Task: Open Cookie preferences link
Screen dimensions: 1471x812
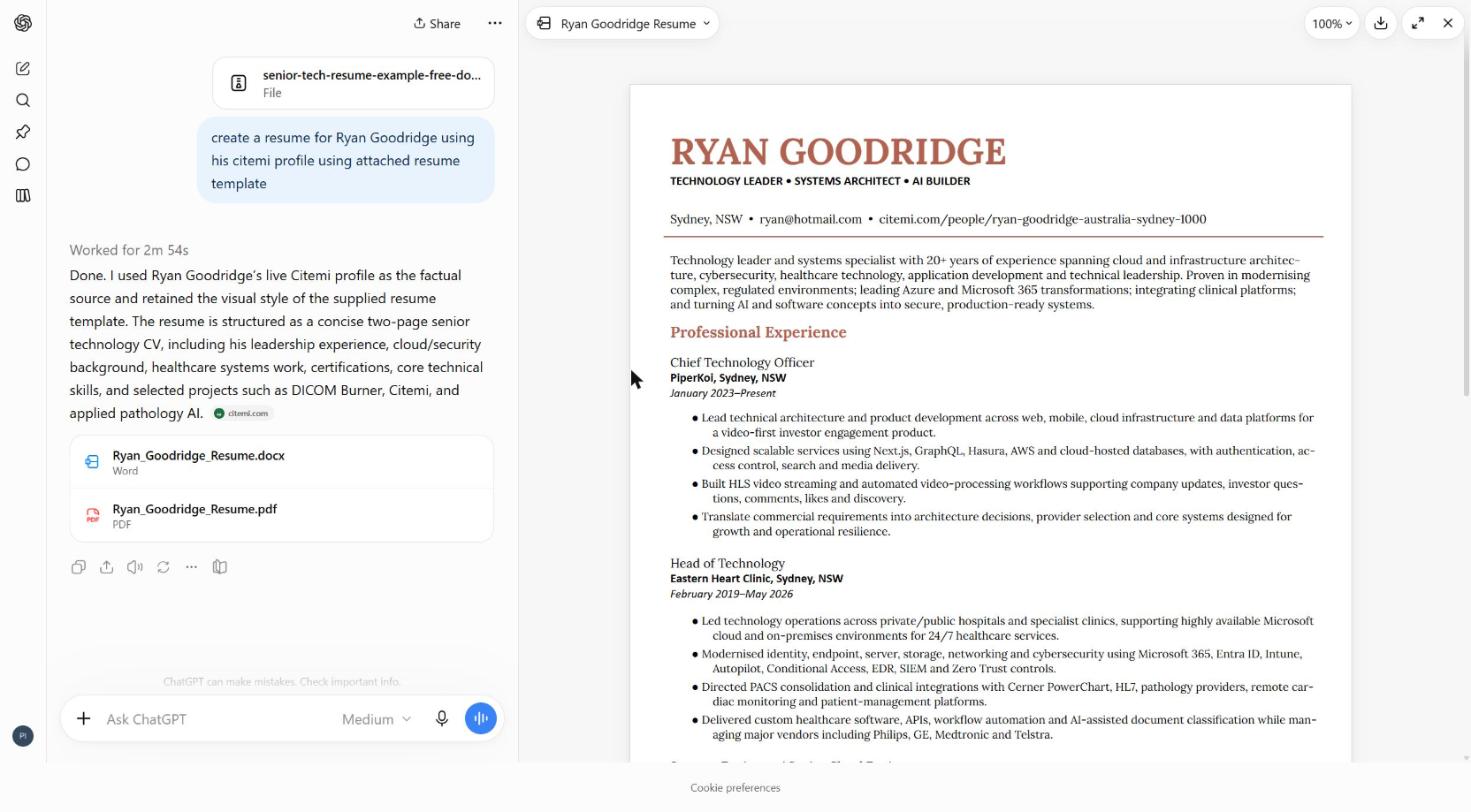Action: (x=735, y=788)
